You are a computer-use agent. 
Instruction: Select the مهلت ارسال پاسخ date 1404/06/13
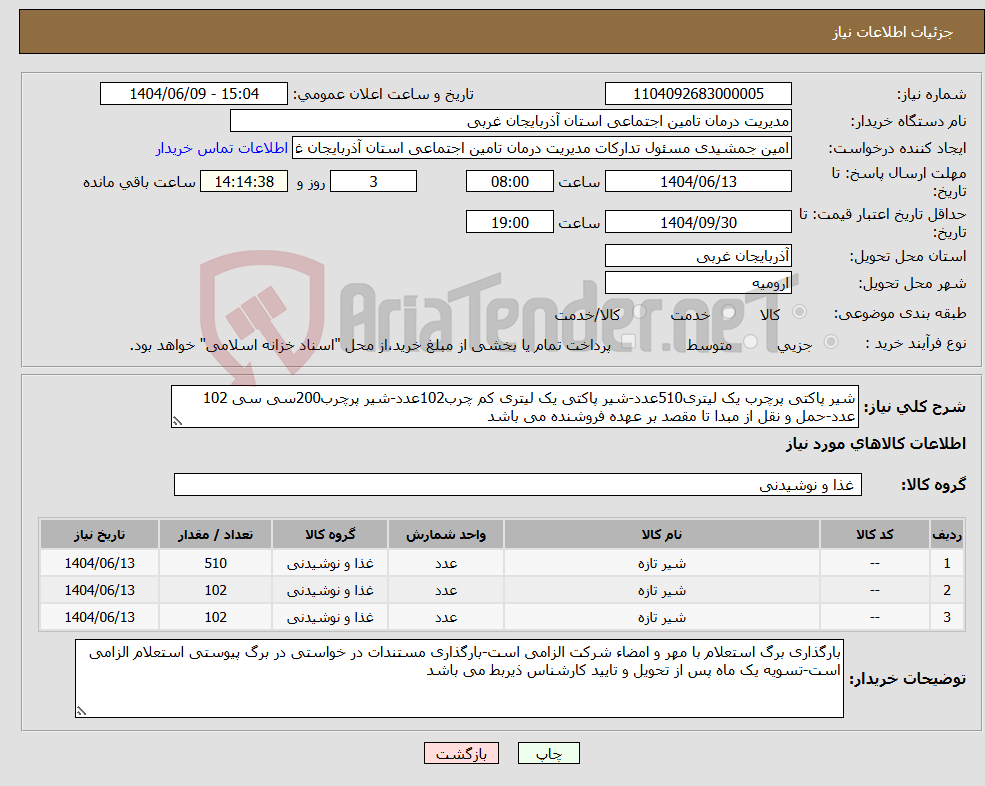[x=697, y=181]
